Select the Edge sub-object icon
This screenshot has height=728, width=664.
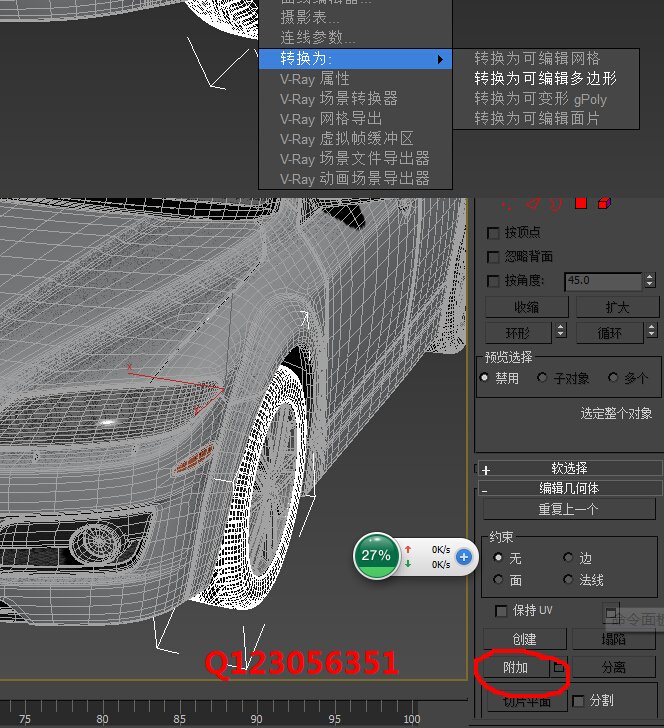[533, 203]
